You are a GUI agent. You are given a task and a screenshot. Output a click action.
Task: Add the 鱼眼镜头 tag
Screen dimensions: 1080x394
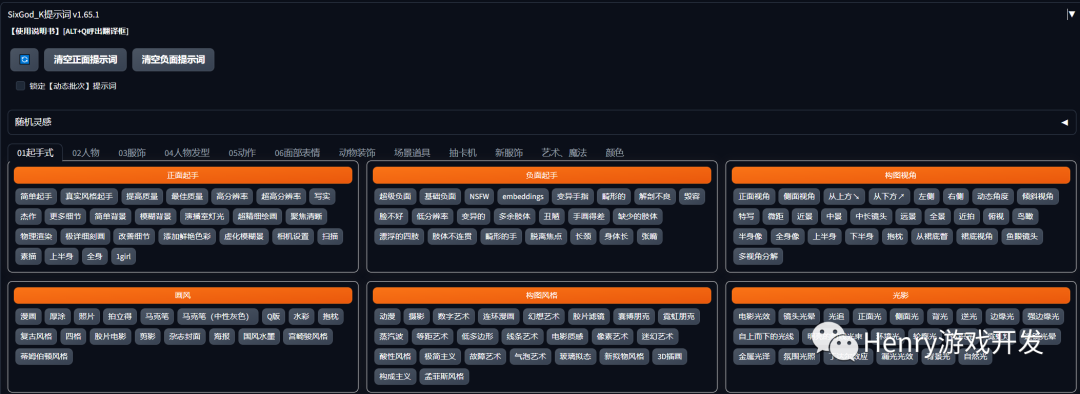(x=1022, y=236)
